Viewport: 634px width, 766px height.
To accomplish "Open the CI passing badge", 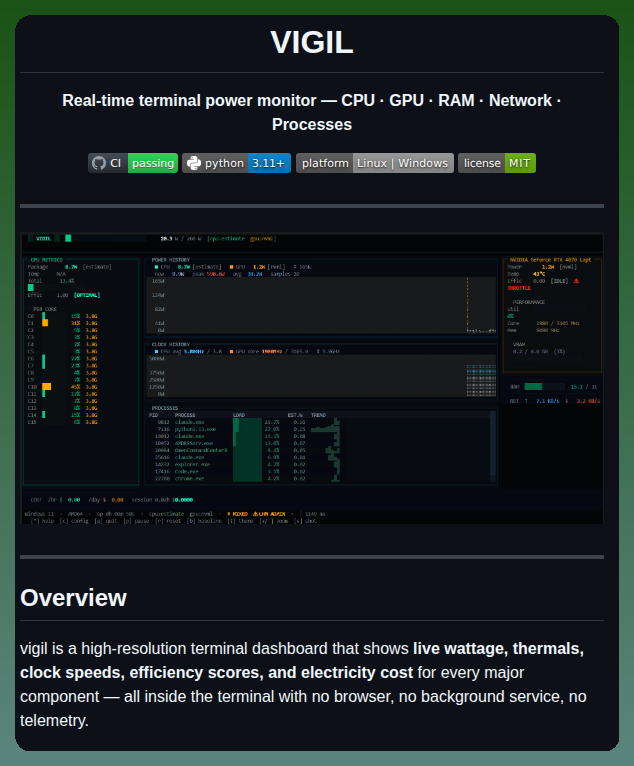I will [133, 163].
